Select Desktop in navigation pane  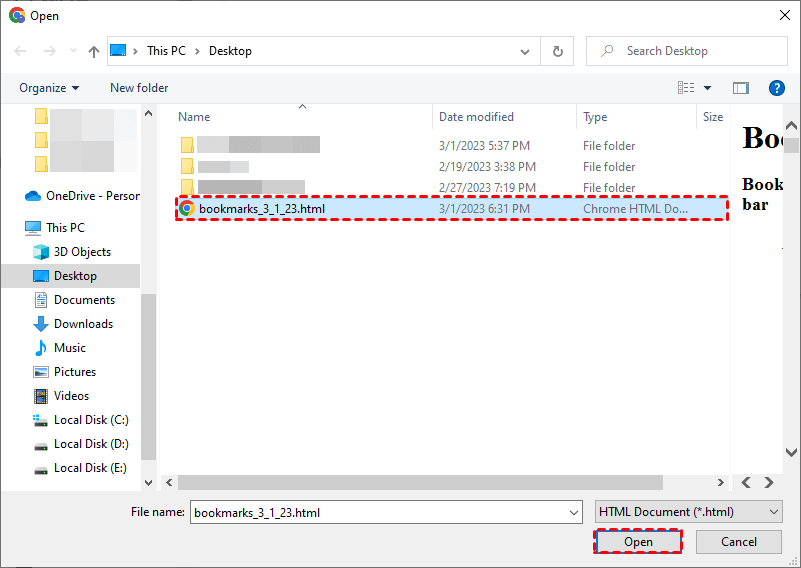tap(70, 276)
